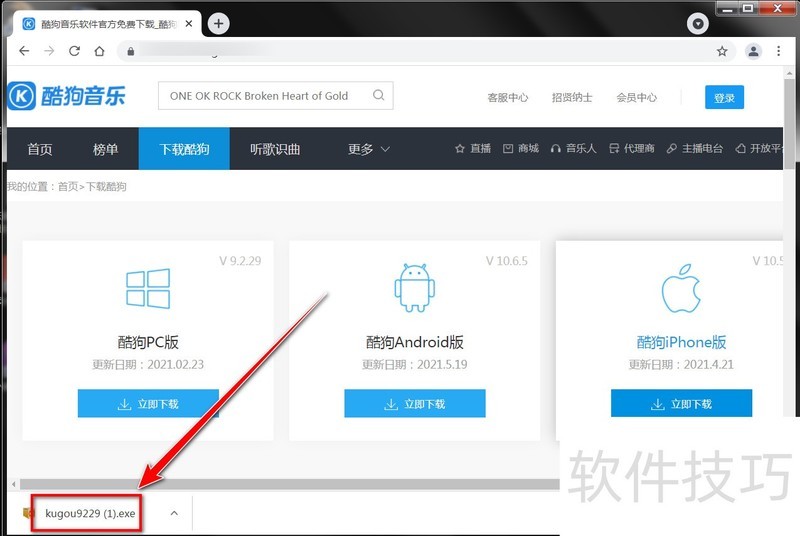Click the Kugou music logo

[66, 95]
